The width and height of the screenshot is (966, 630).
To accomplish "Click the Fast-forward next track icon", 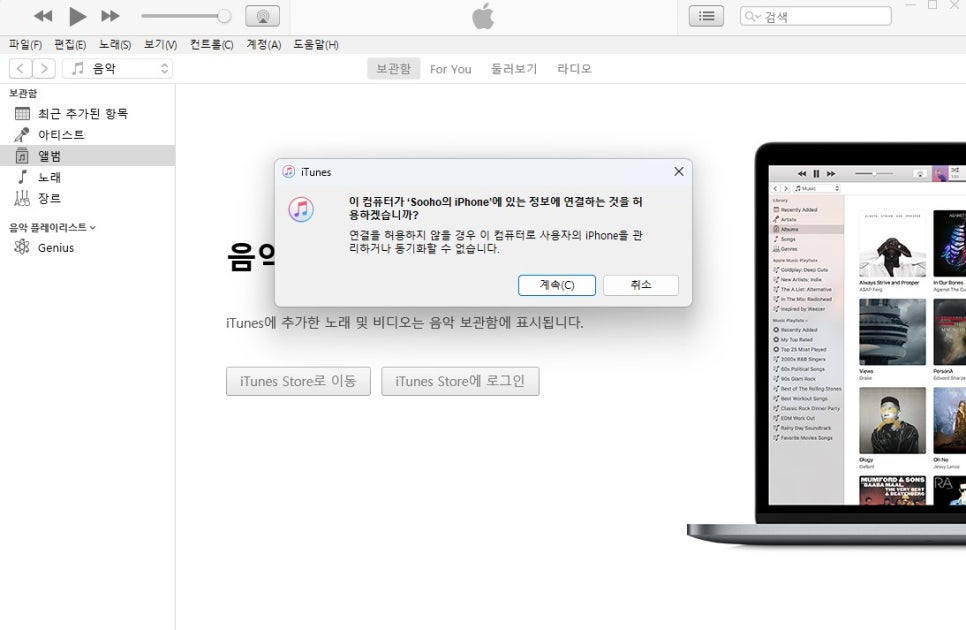I will coord(111,16).
